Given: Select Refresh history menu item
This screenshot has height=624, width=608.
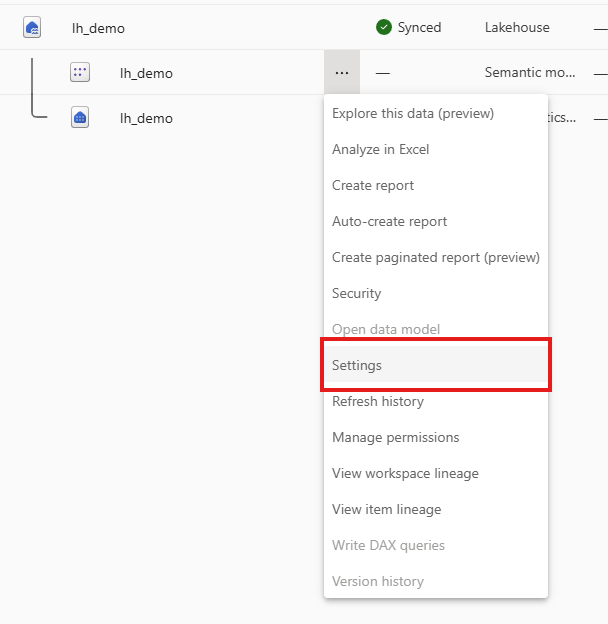Looking at the screenshot, I should pos(378,401).
